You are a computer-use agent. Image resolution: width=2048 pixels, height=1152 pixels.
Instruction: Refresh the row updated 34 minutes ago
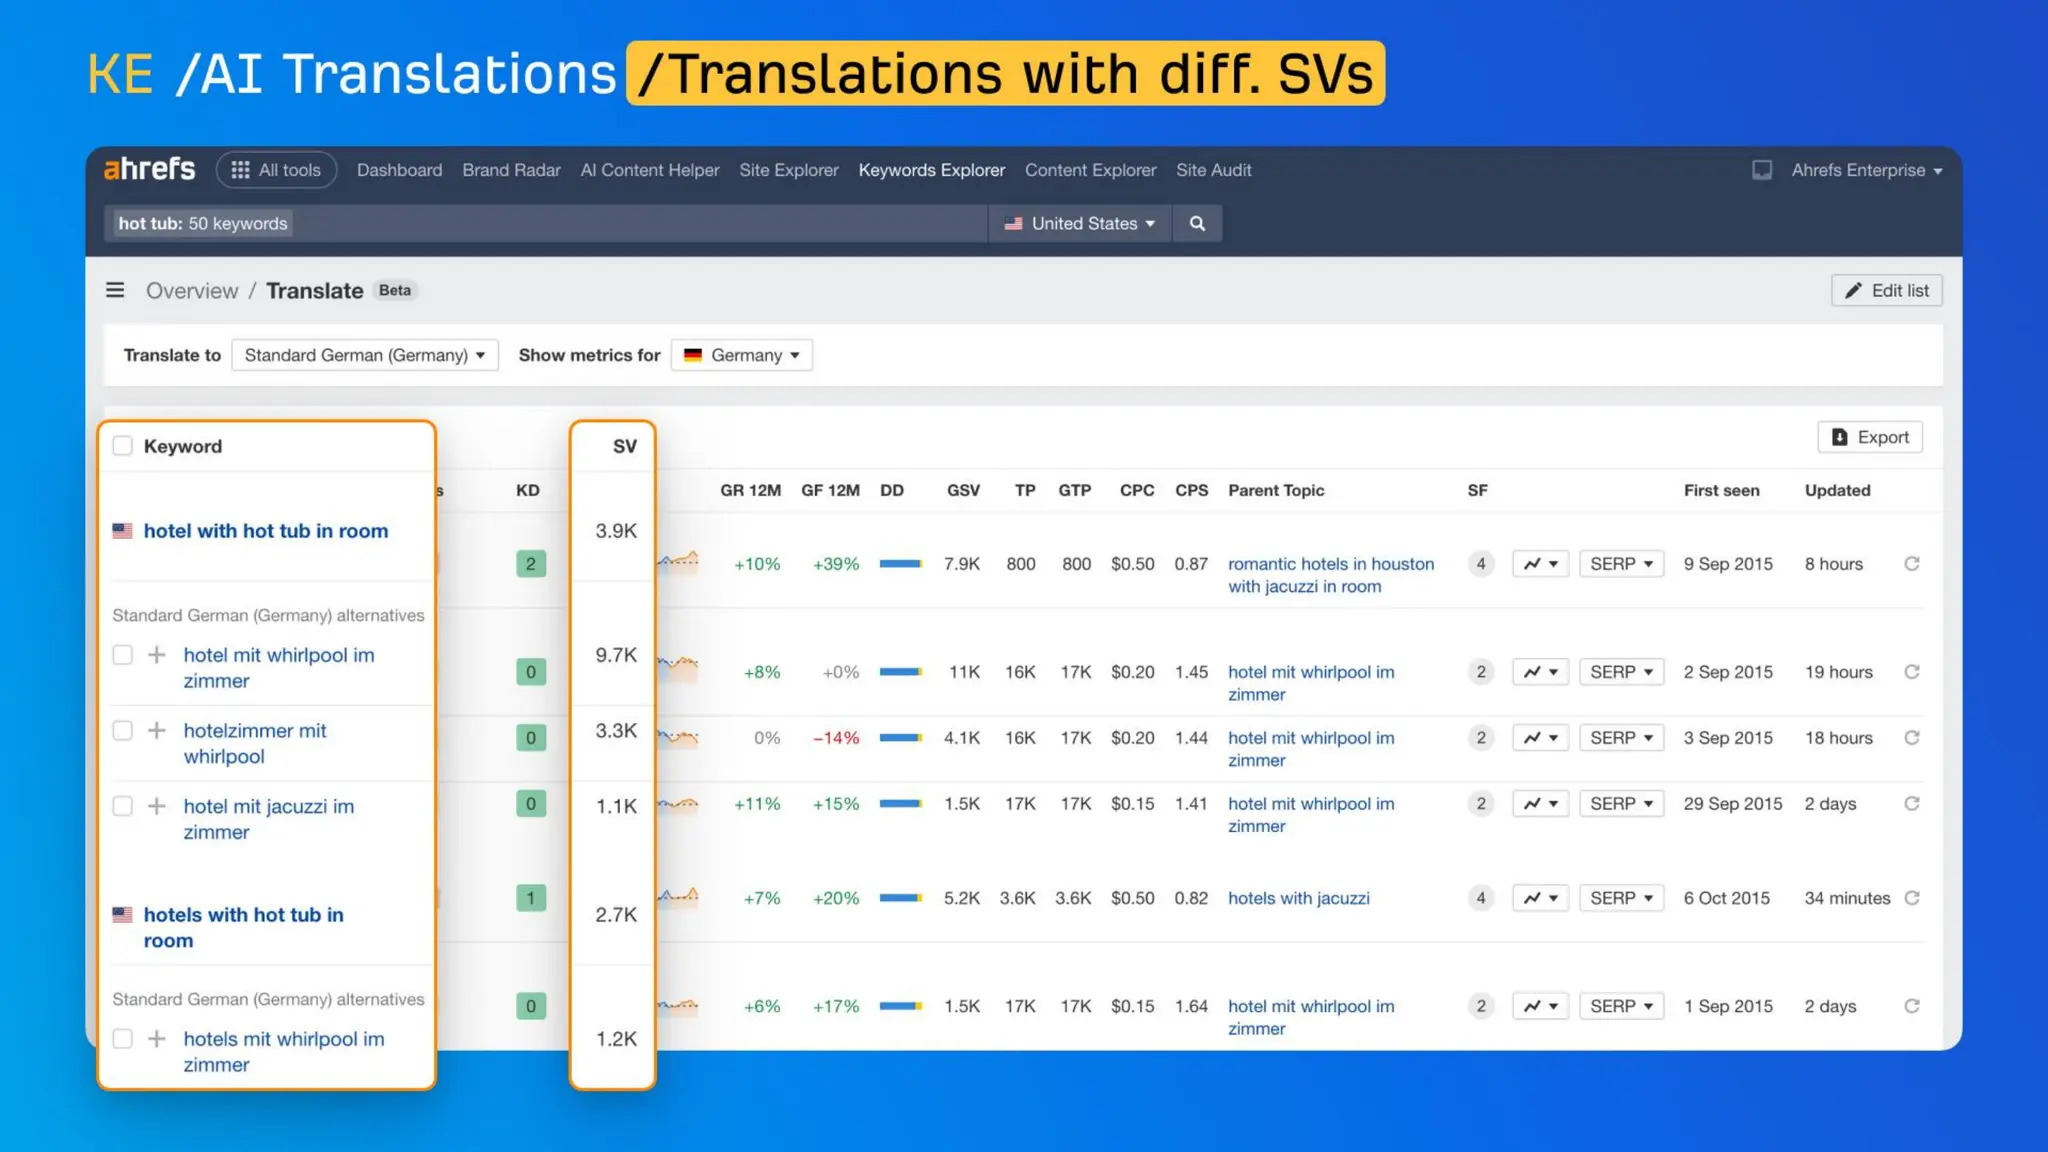1912,898
